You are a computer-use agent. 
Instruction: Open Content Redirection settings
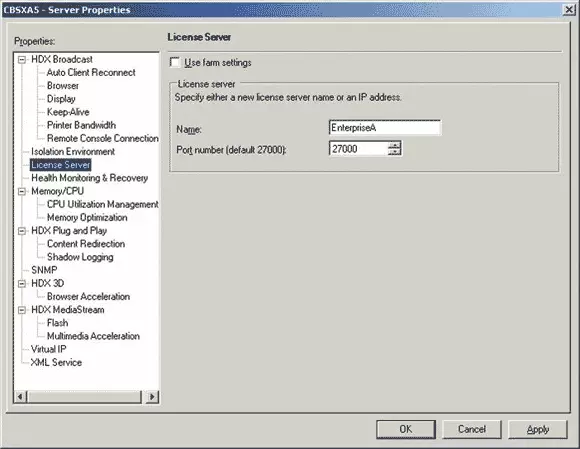[86, 244]
